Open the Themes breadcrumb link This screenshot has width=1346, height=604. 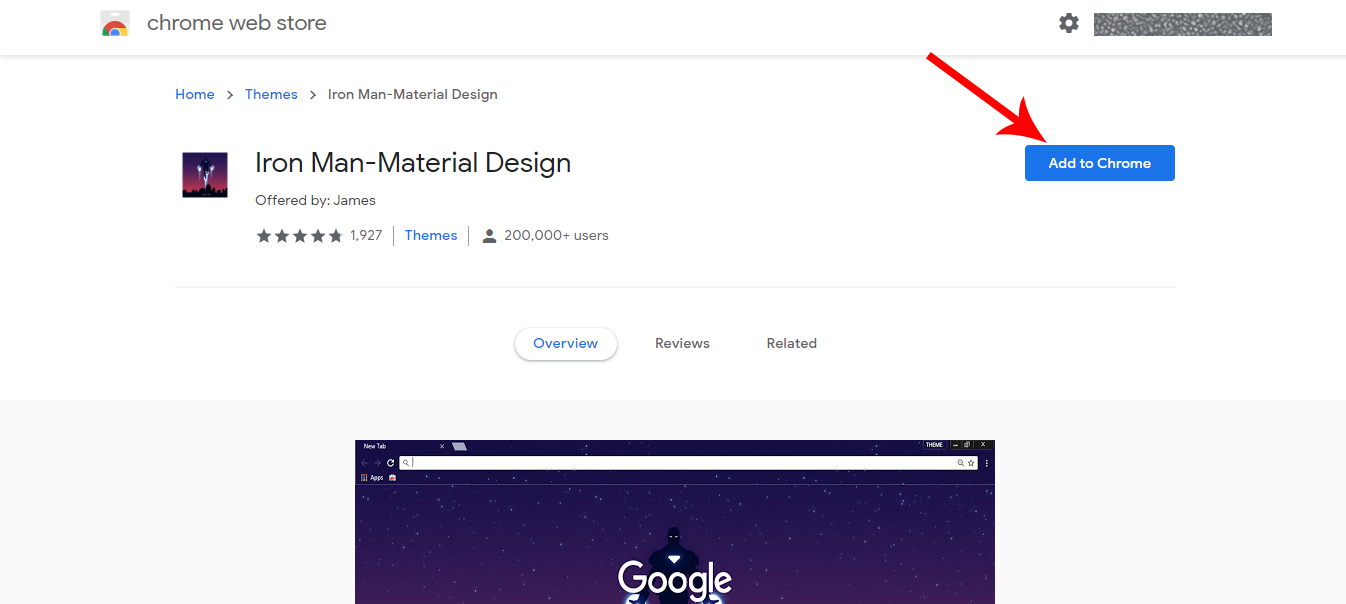tap(271, 94)
